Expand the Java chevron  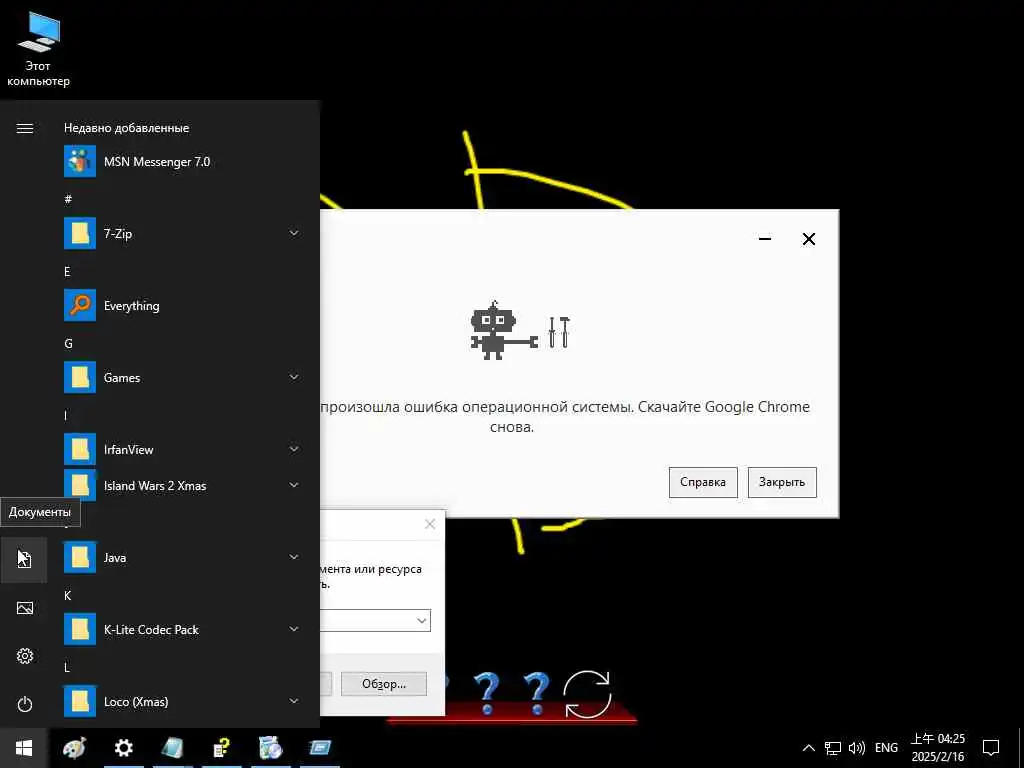pyautogui.click(x=295, y=557)
